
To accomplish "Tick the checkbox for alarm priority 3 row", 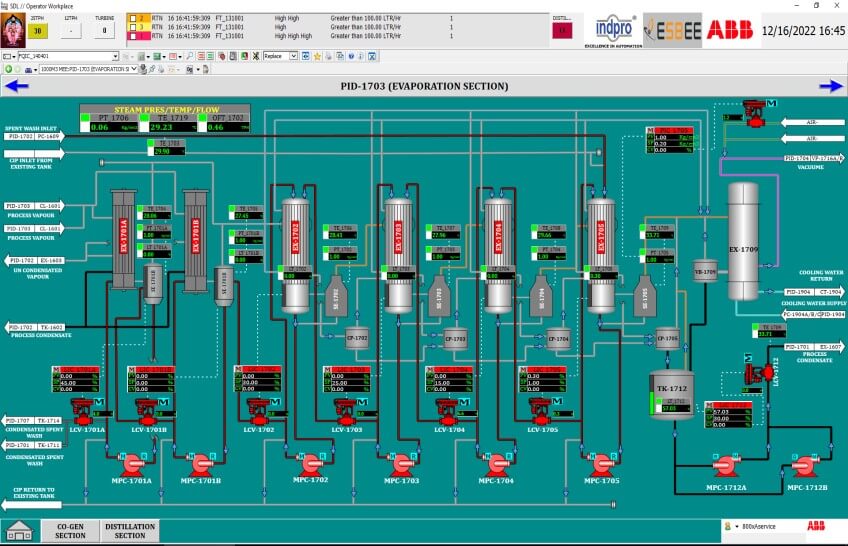I will [x=133, y=27].
